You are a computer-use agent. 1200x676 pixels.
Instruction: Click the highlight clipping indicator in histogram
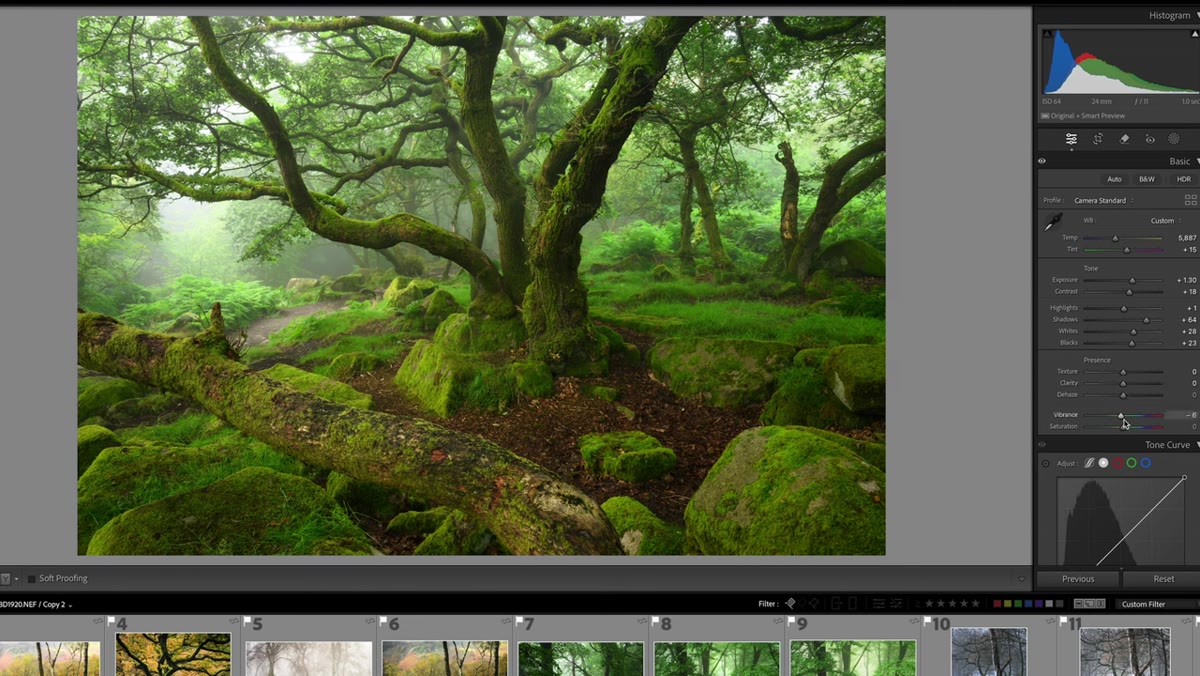[x=1197, y=34]
